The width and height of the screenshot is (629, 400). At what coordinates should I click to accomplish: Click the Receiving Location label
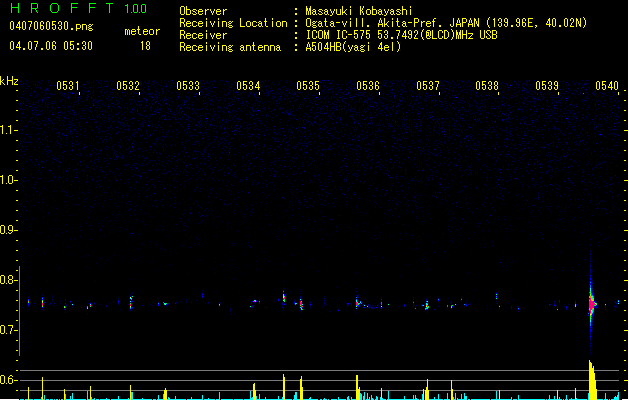coord(233,23)
